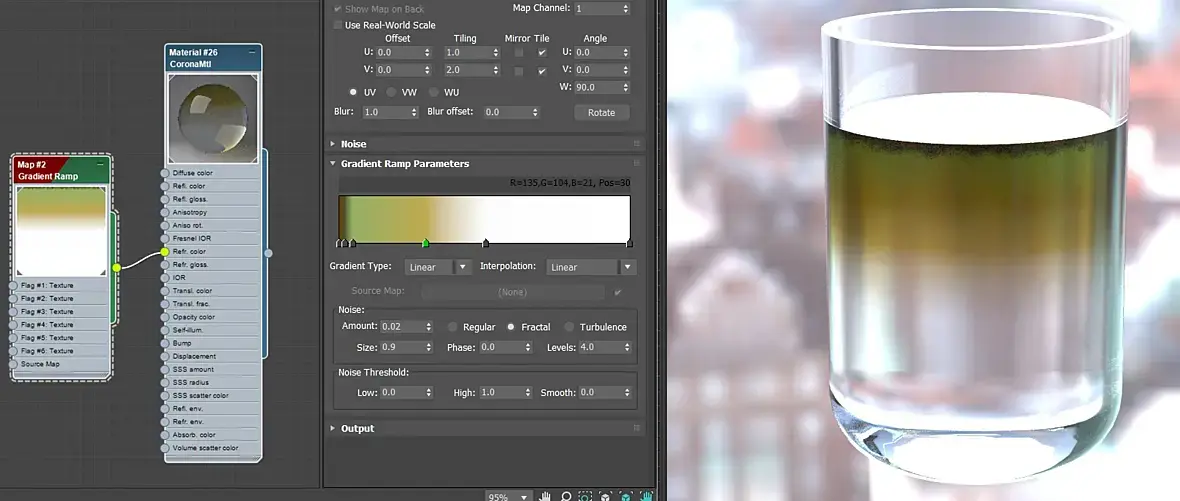Click the Flag #4: Texture socket
Screen dimensions: 1180x501
pos(14,325)
